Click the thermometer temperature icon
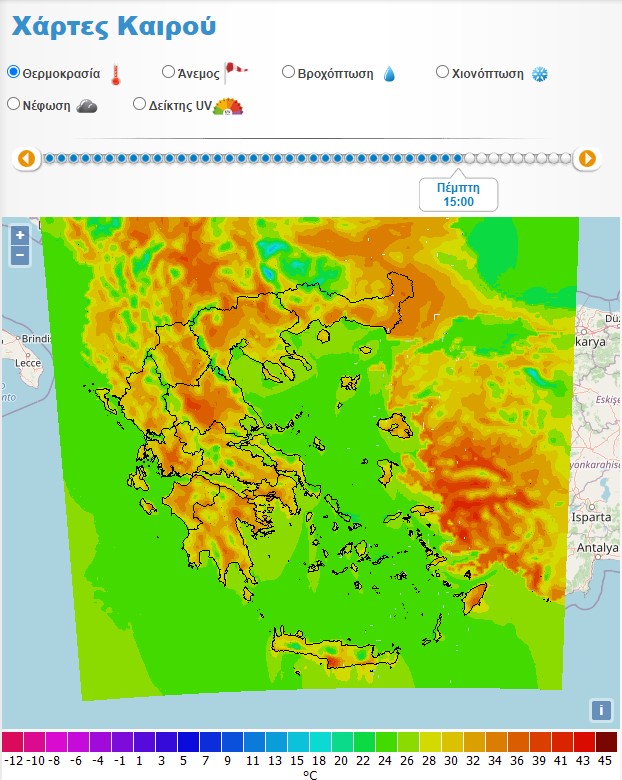Screen dimensions: 622x780 point(116,74)
